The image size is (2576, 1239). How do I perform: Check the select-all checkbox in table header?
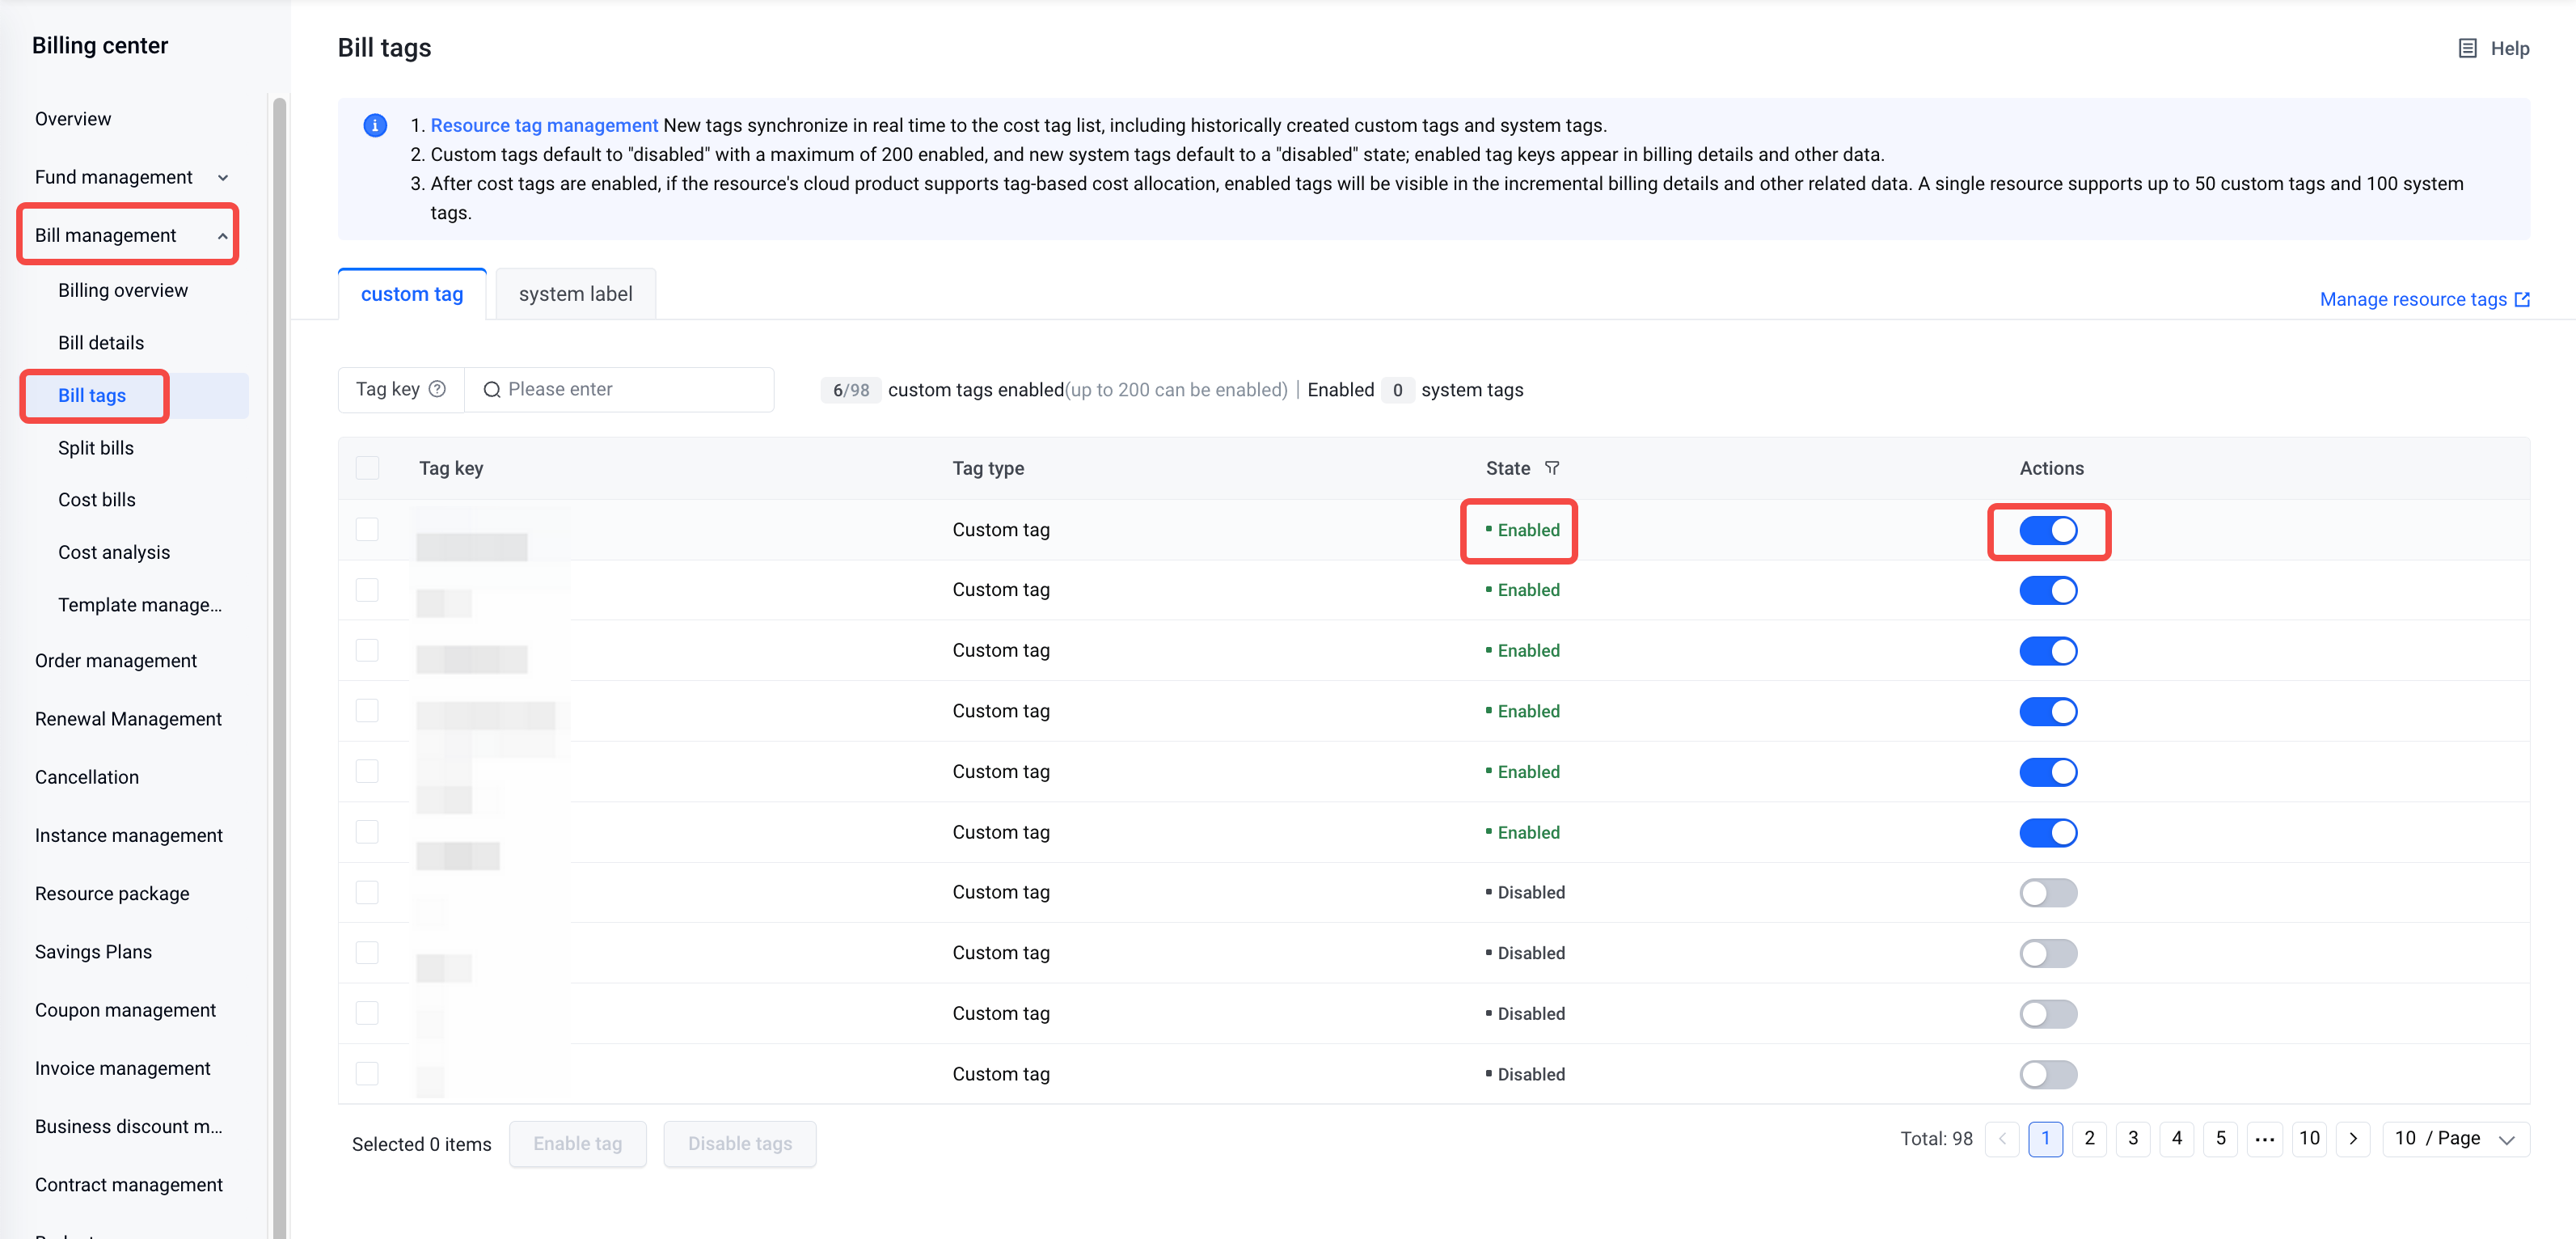point(367,468)
